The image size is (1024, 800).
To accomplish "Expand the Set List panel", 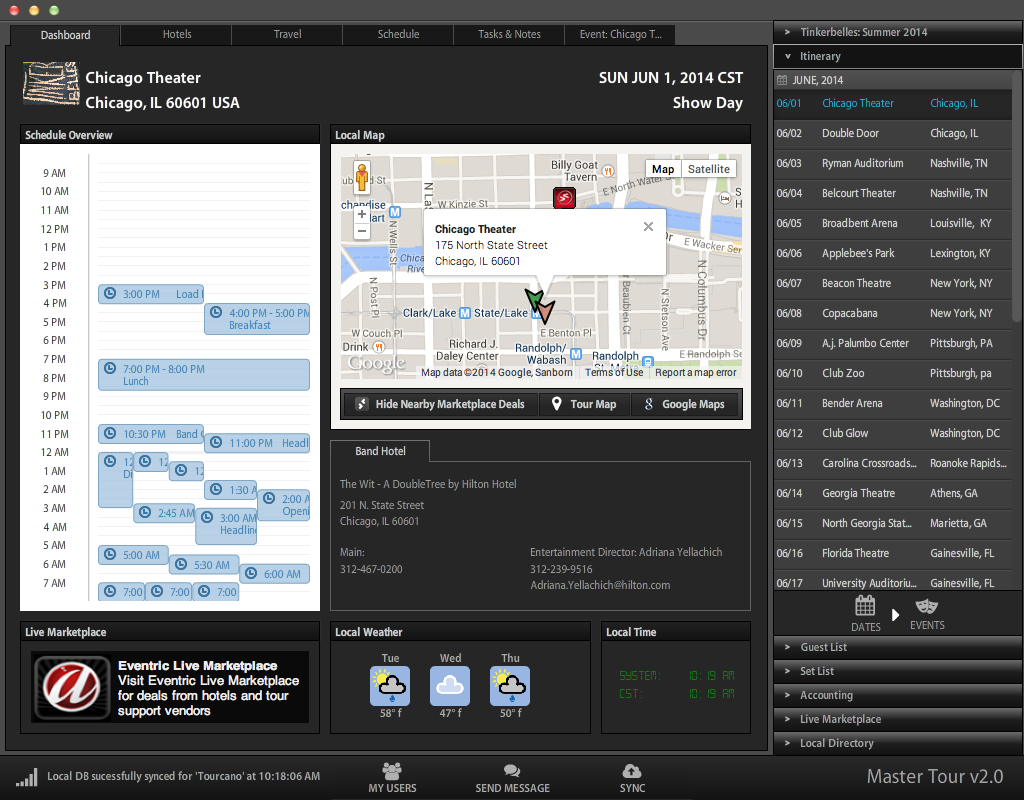I will [x=898, y=671].
